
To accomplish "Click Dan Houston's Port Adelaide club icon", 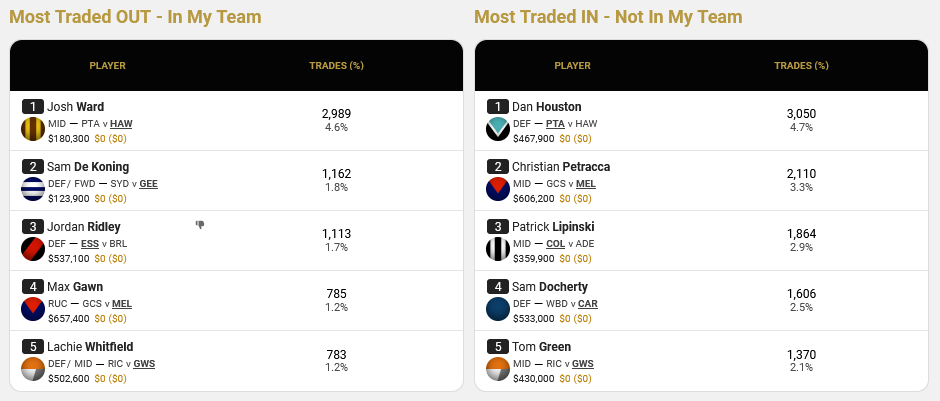I will click(x=498, y=129).
